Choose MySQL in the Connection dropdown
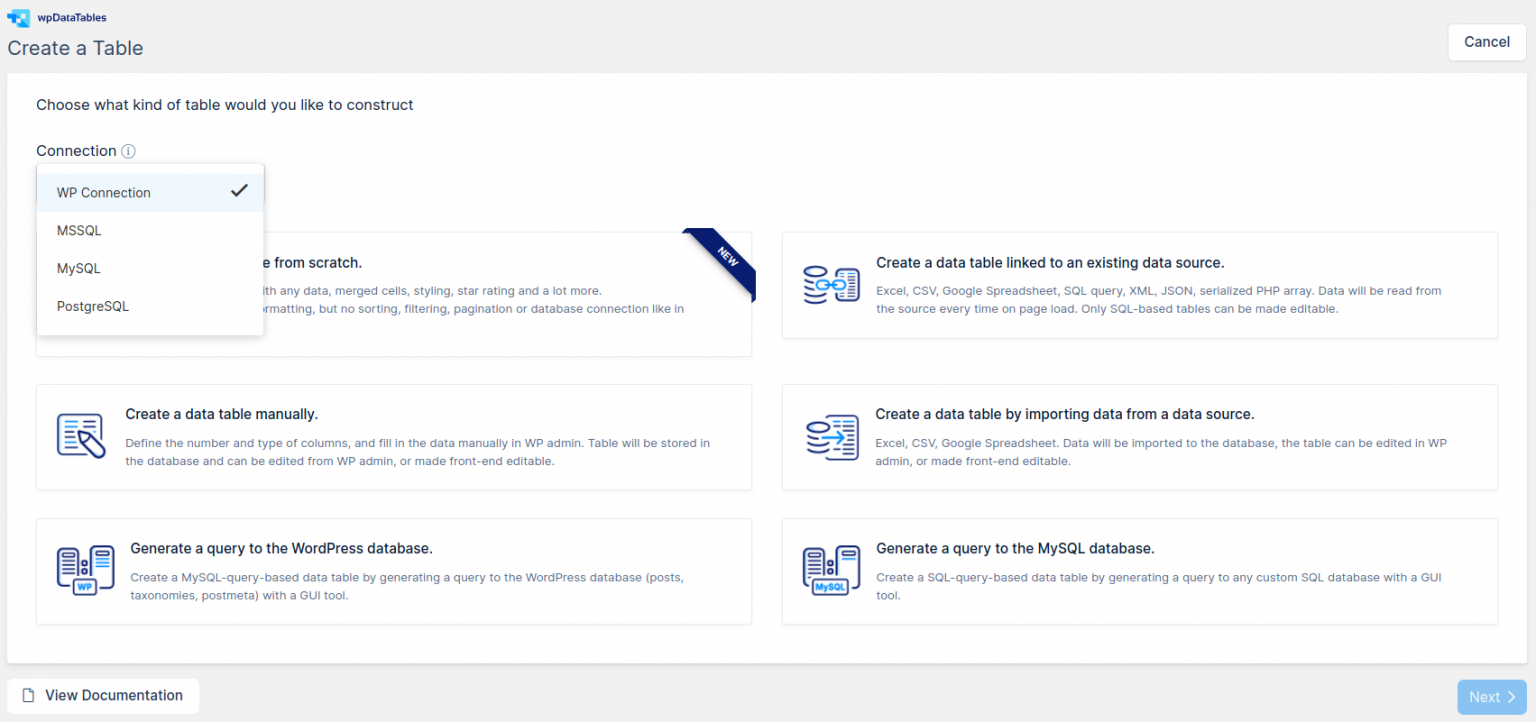Screen dimensions: 1536x722 coord(78,268)
